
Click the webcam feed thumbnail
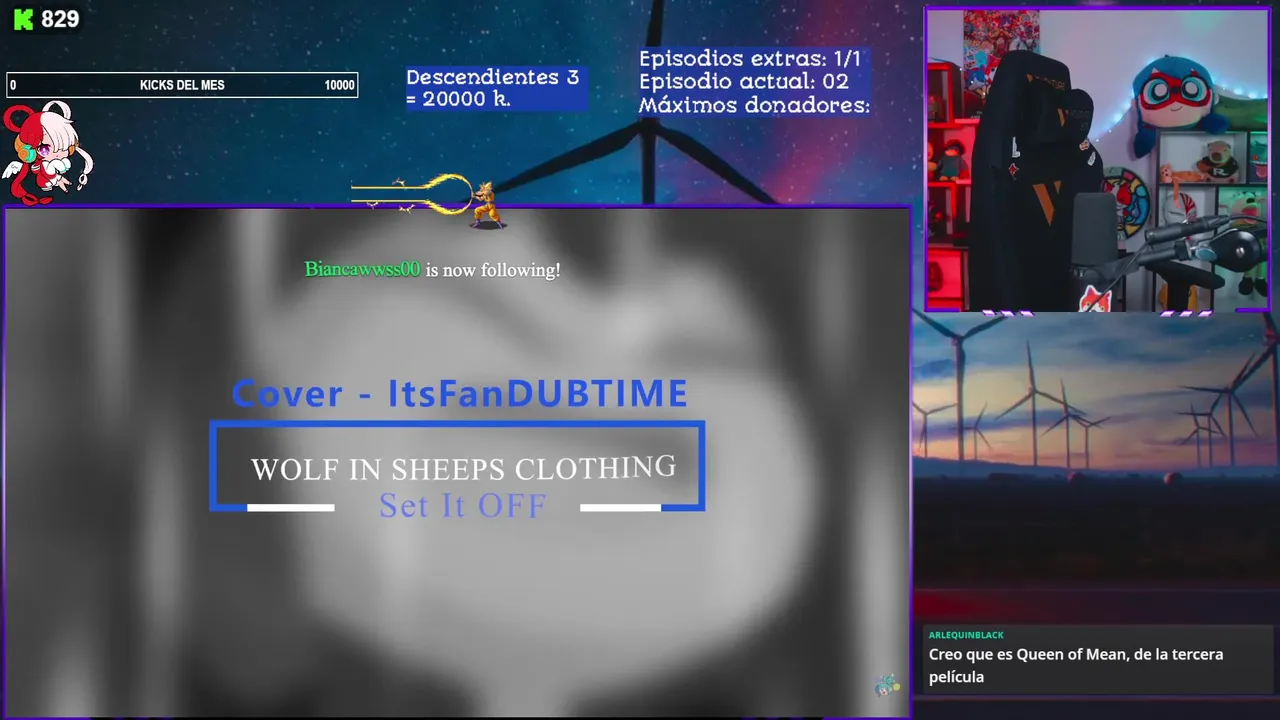point(1097,161)
